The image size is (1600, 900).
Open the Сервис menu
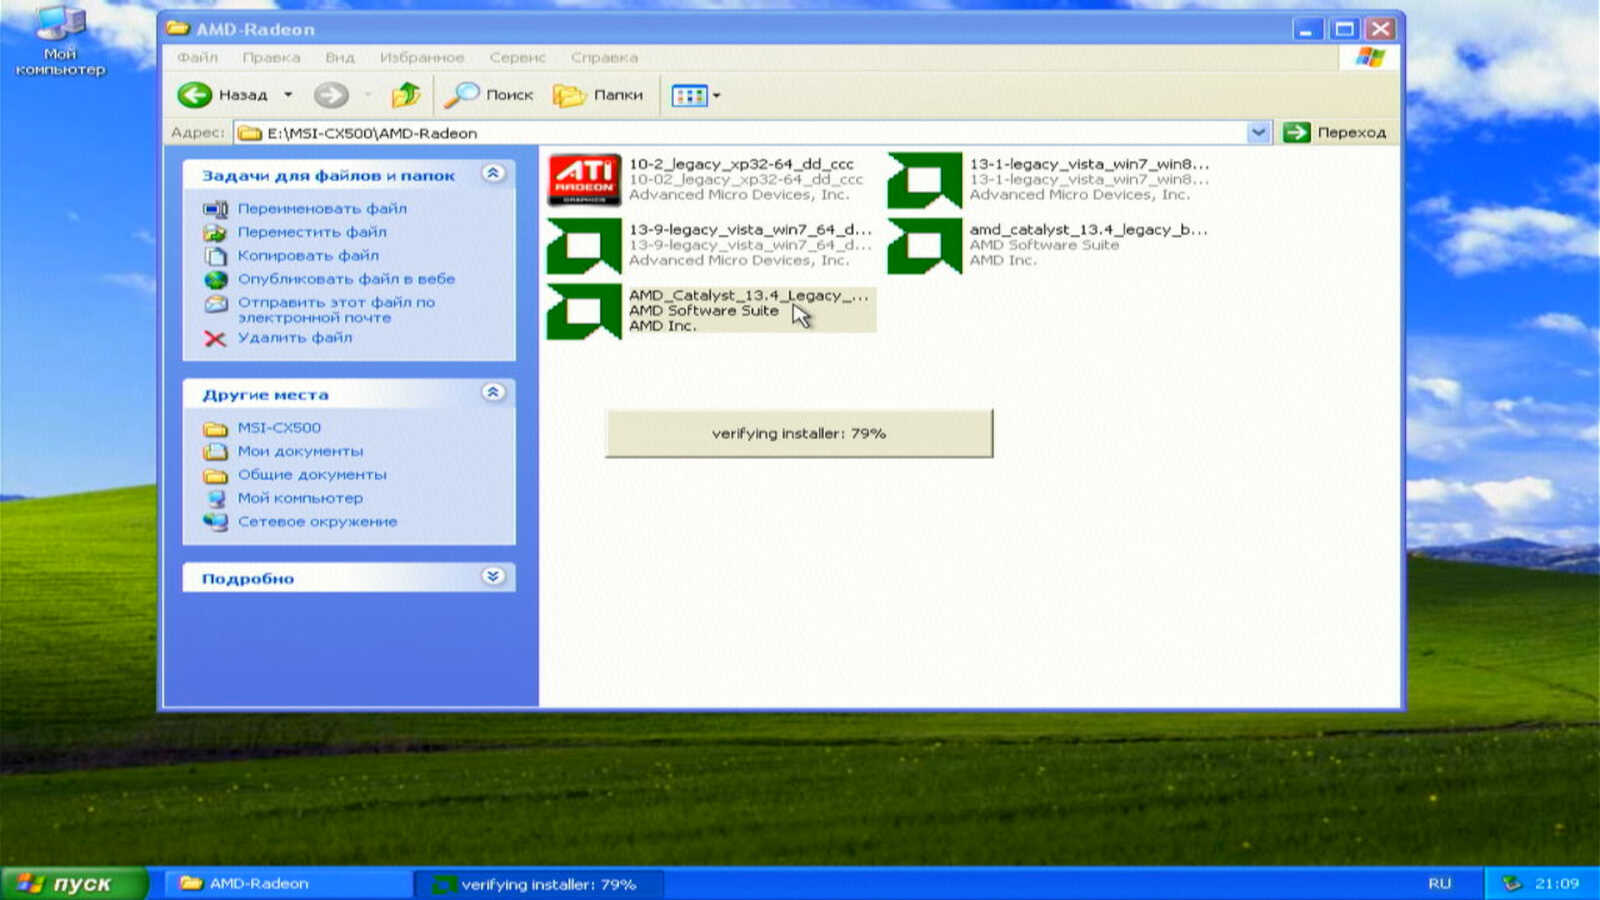point(518,58)
